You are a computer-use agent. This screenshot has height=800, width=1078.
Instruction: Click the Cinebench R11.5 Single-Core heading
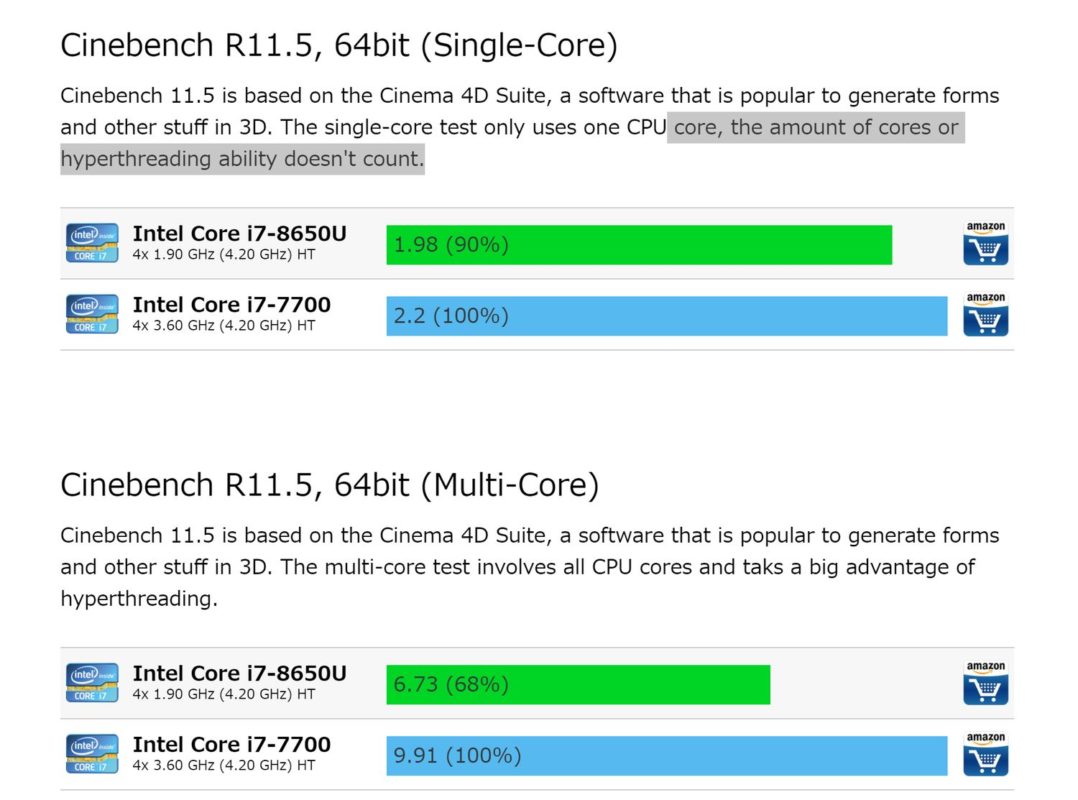[x=339, y=45]
